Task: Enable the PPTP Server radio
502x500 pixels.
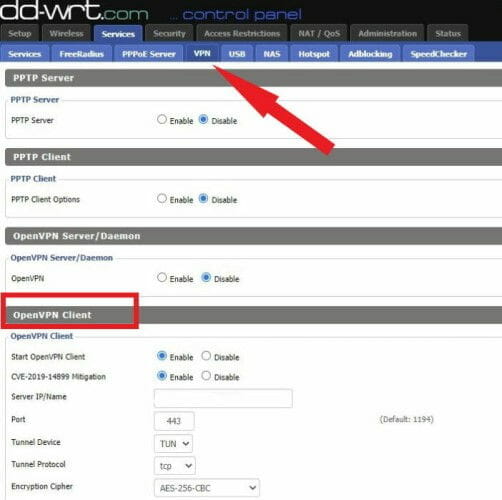Action: pos(162,119)
